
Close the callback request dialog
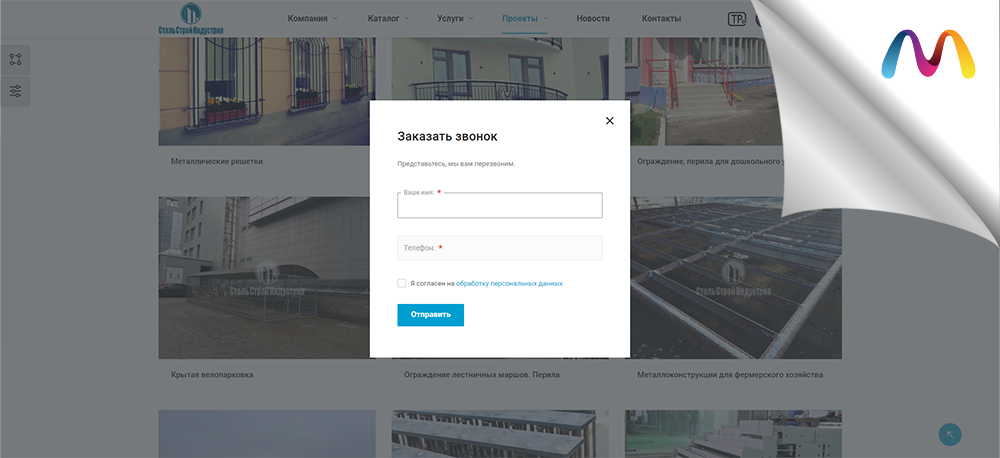[609, 121]
